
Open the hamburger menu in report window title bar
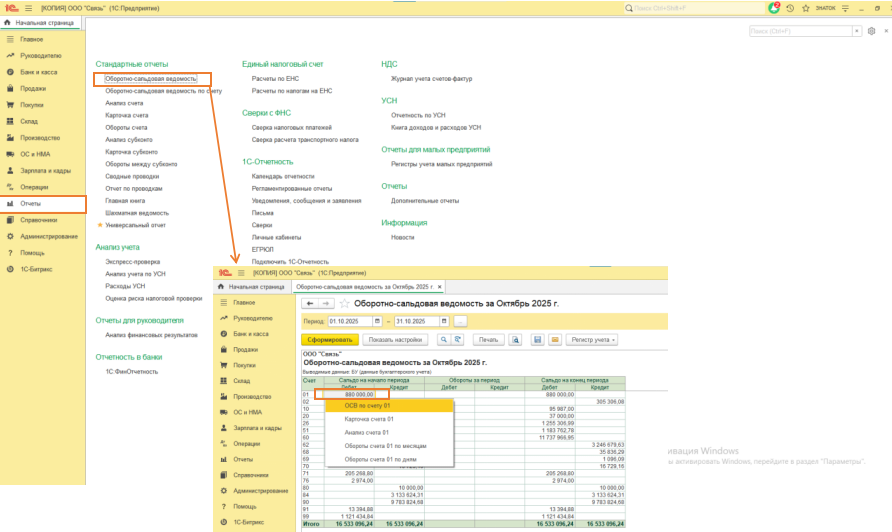click(x=241, y=273)
